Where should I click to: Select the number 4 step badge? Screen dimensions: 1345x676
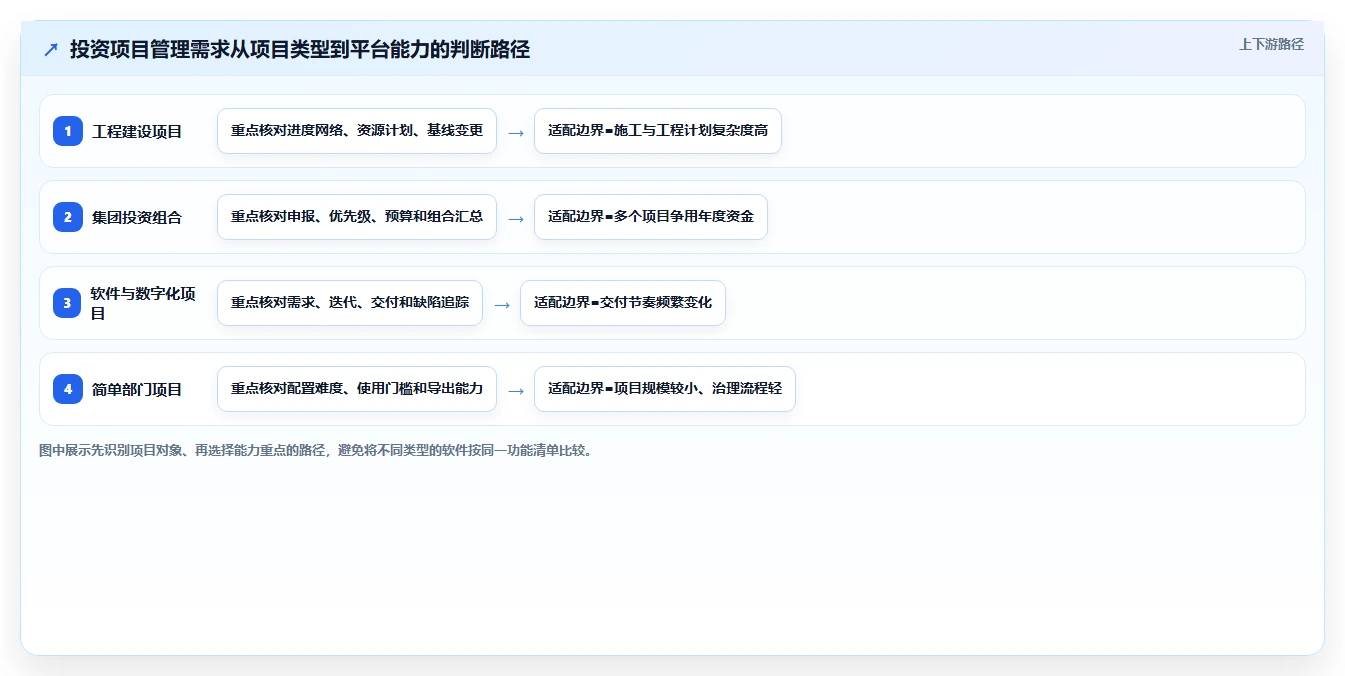coord(68,389)
